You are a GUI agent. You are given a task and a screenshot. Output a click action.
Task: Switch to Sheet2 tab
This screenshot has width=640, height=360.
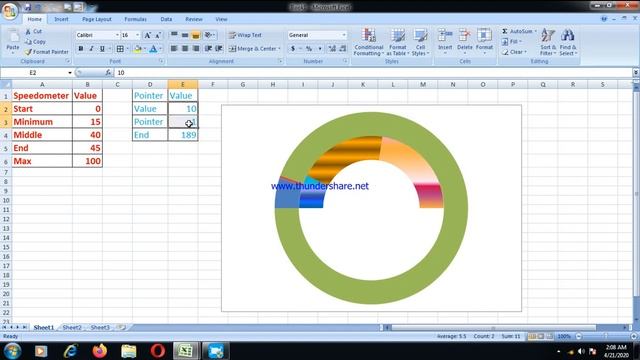click(72, 327)
